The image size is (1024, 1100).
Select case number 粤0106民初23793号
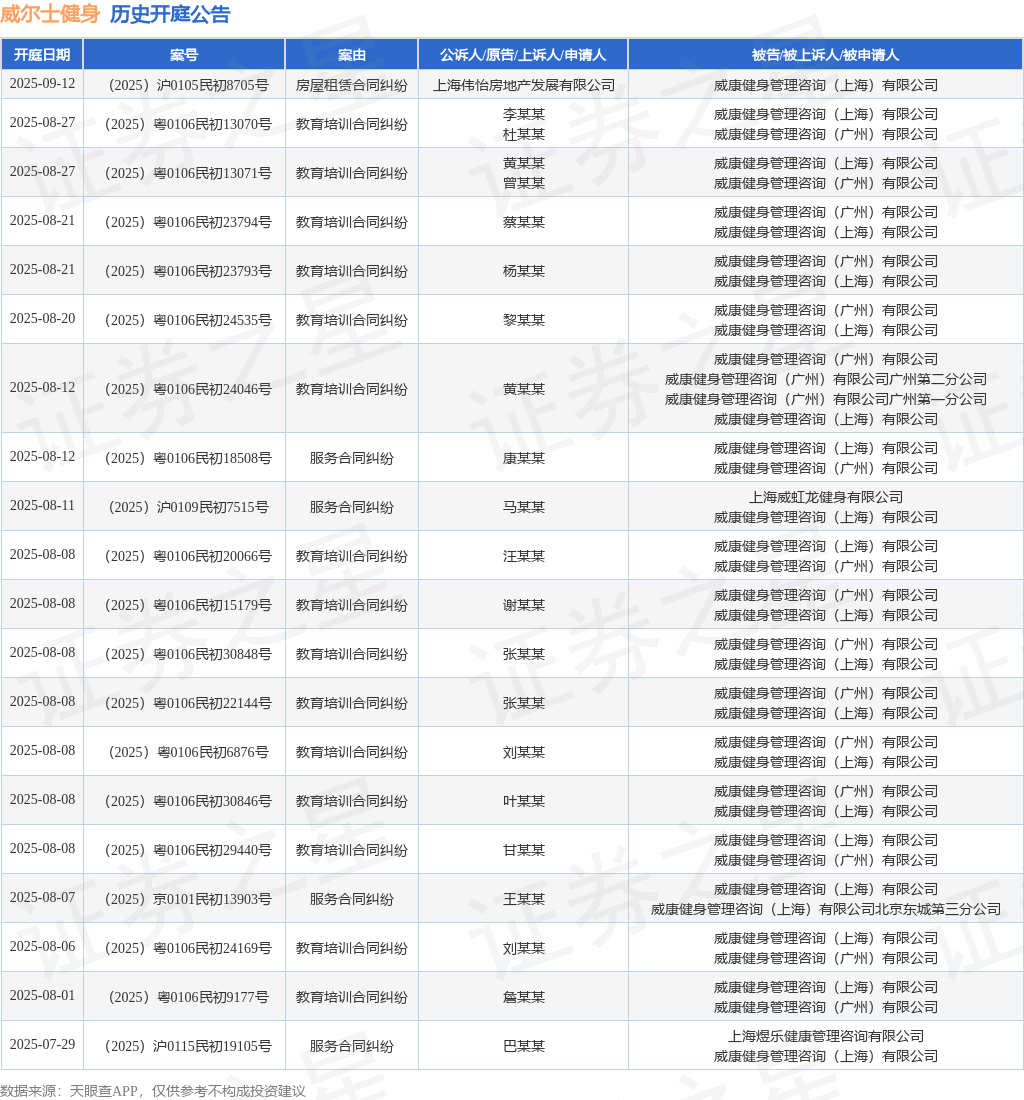click(x=188, y=272)
